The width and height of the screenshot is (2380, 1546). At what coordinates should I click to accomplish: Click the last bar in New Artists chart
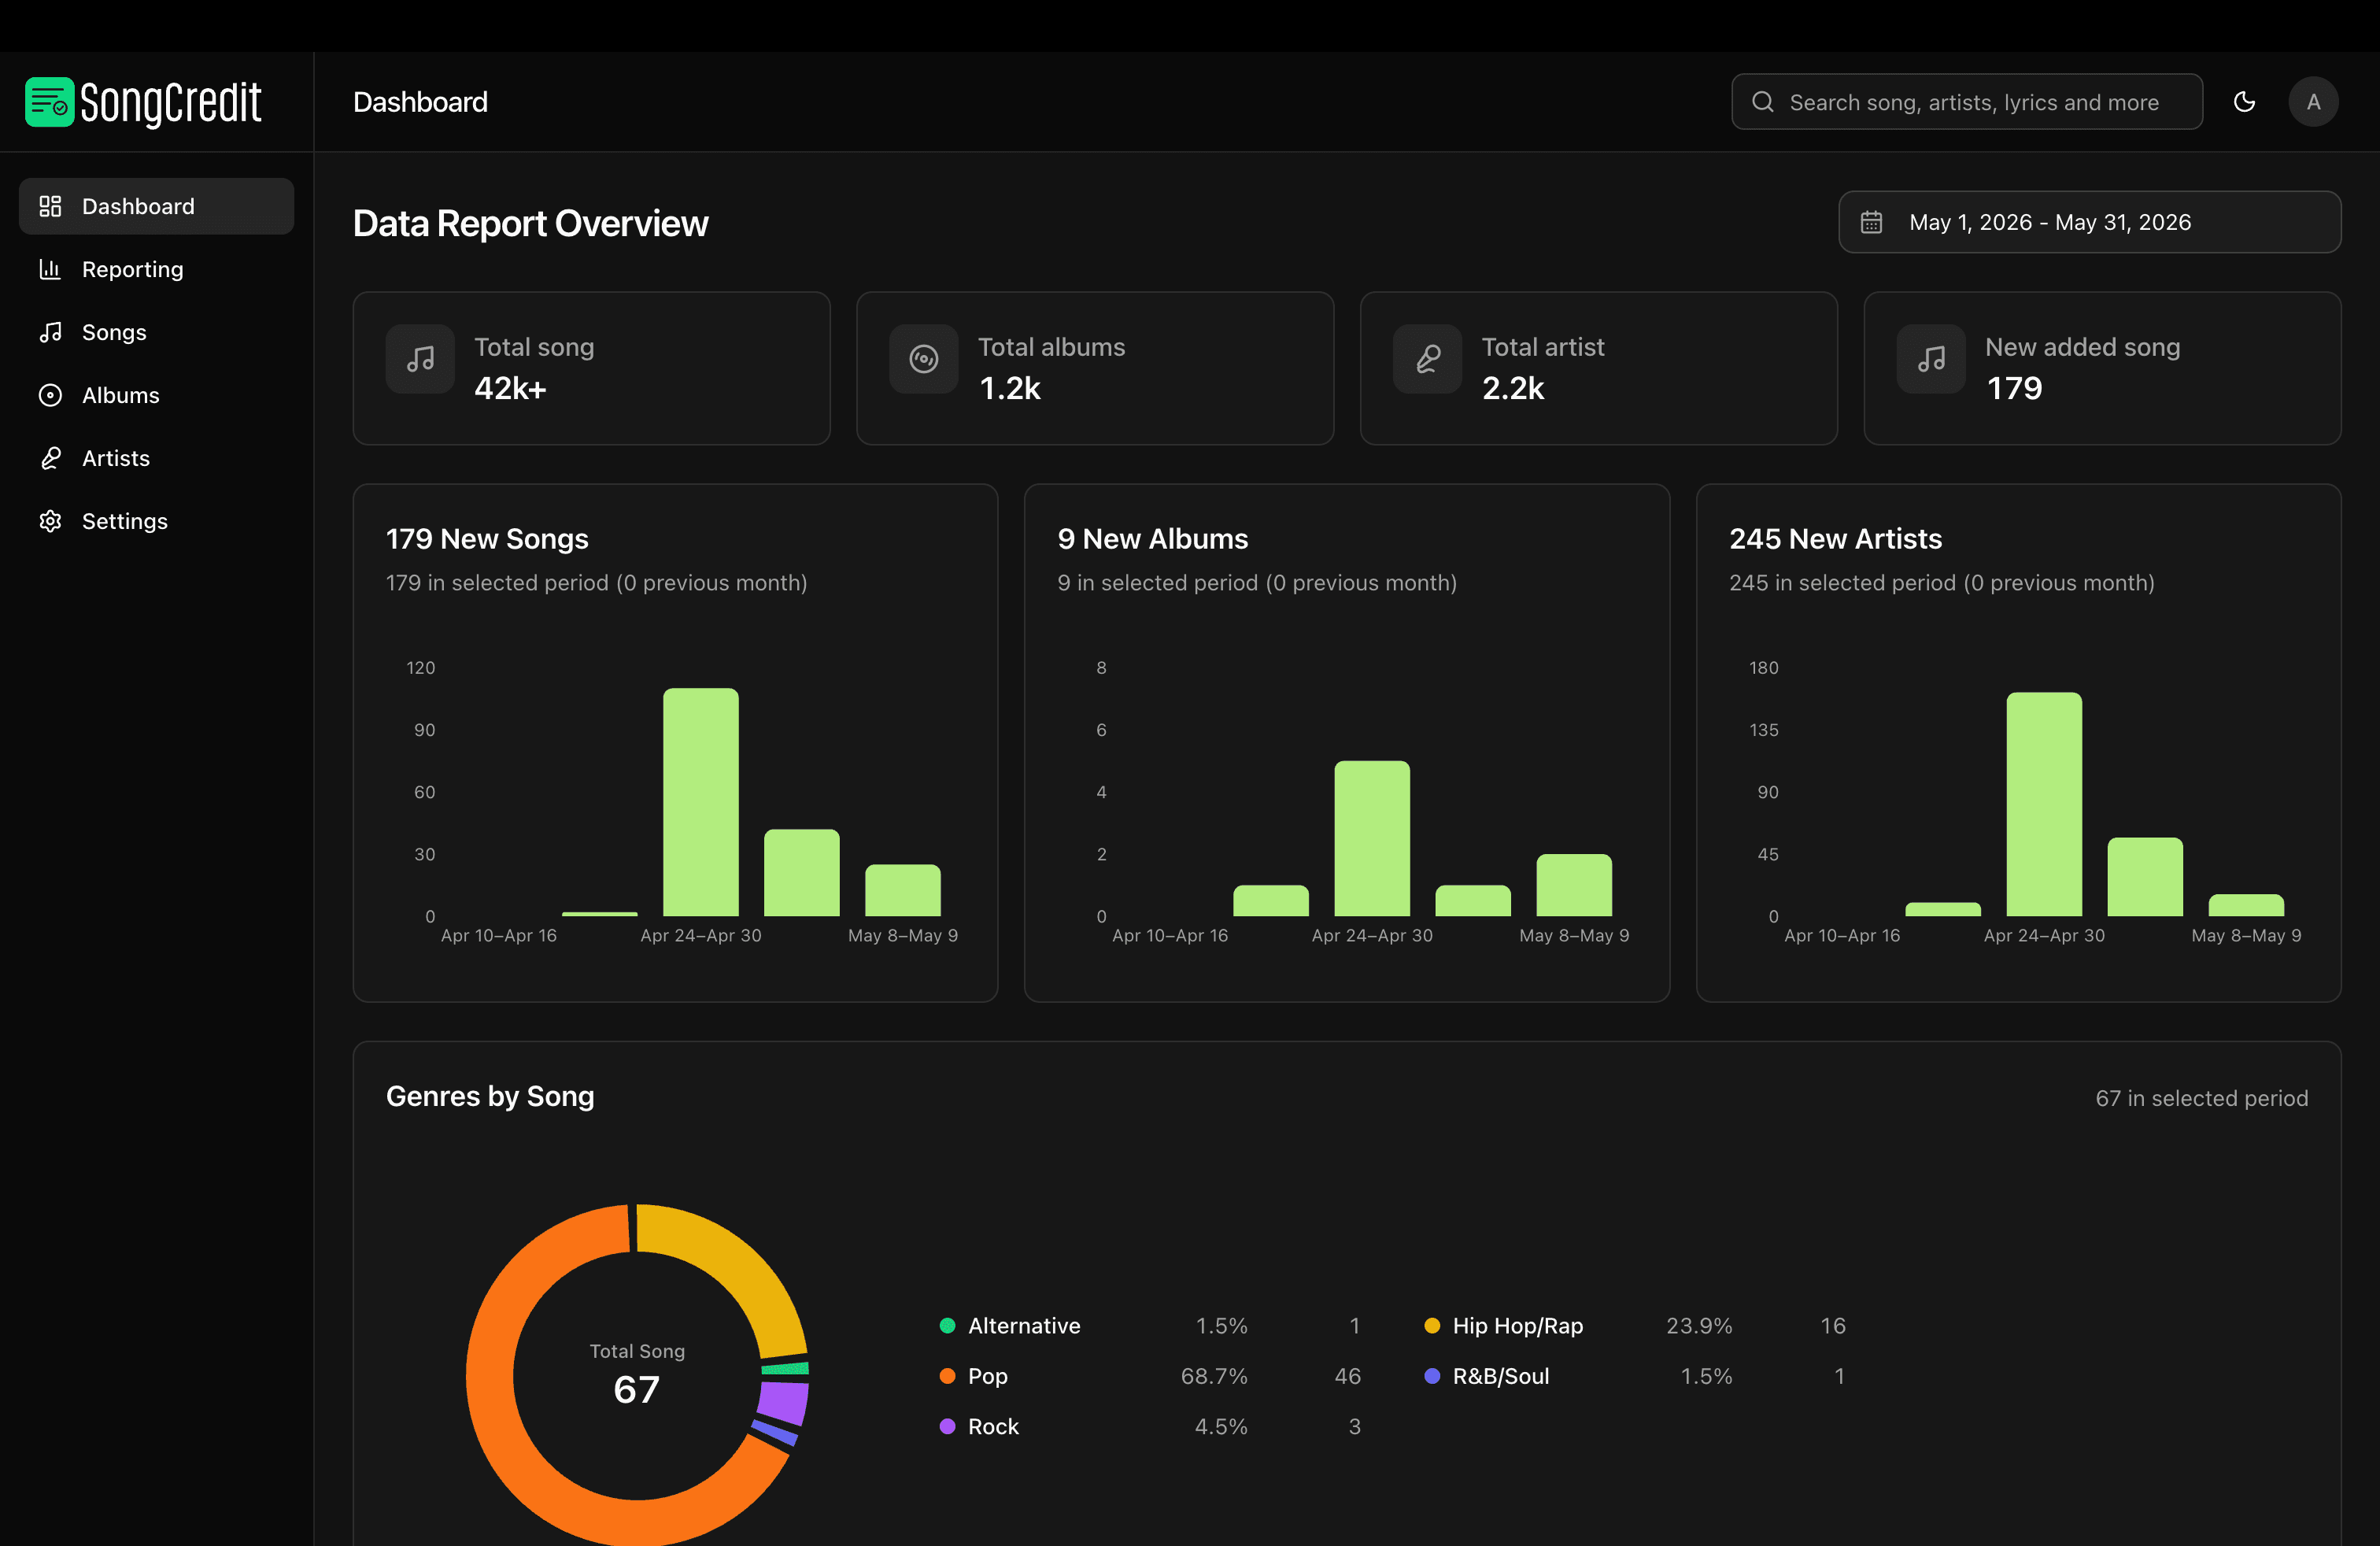[x=2246, y=905]
